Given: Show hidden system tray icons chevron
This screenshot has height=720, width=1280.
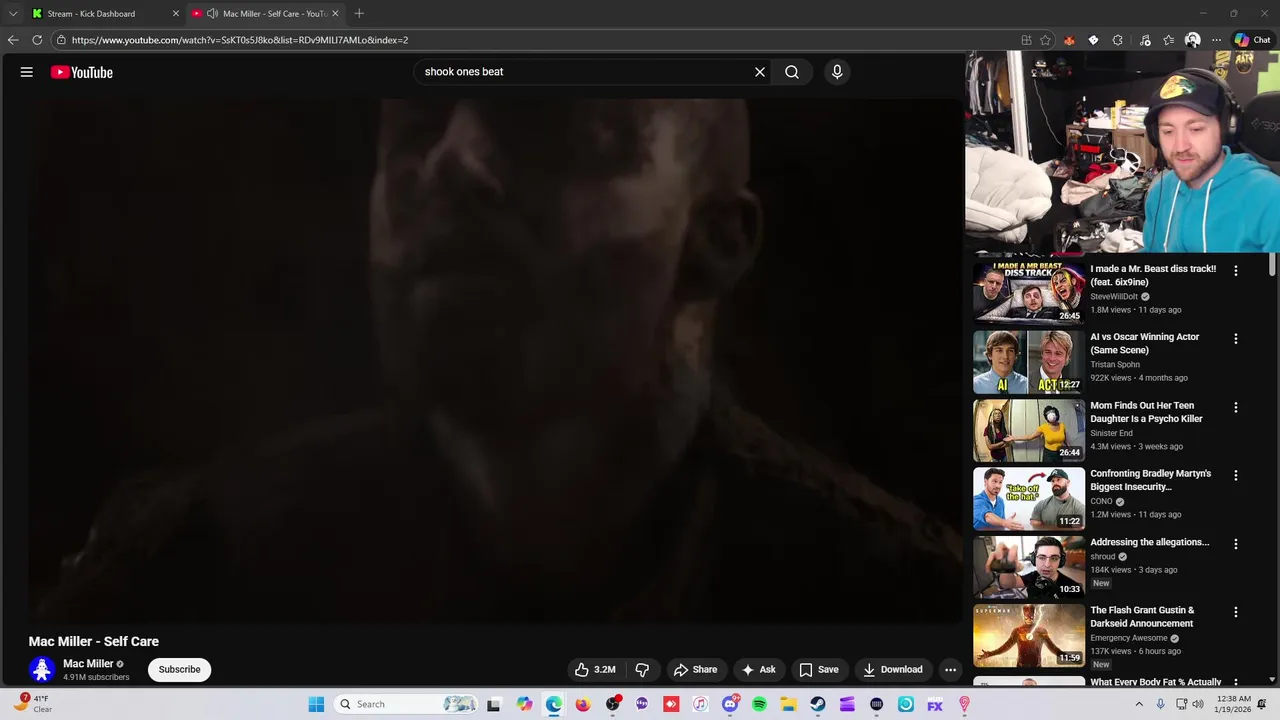Looking at the screenshot, I should pos(1138,704).
